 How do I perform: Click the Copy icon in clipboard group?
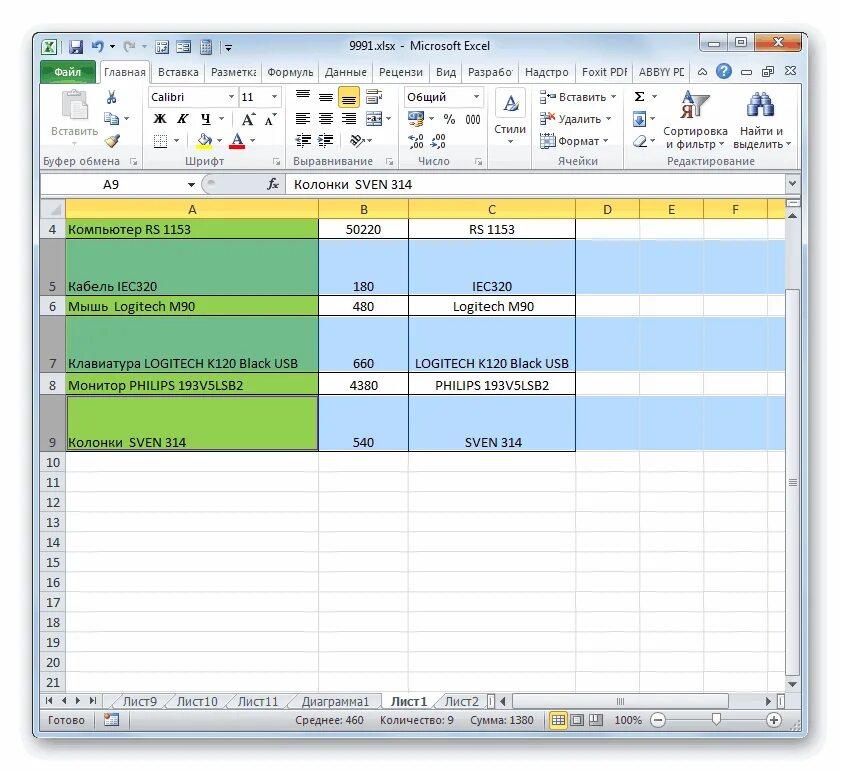tap(111, 119)
